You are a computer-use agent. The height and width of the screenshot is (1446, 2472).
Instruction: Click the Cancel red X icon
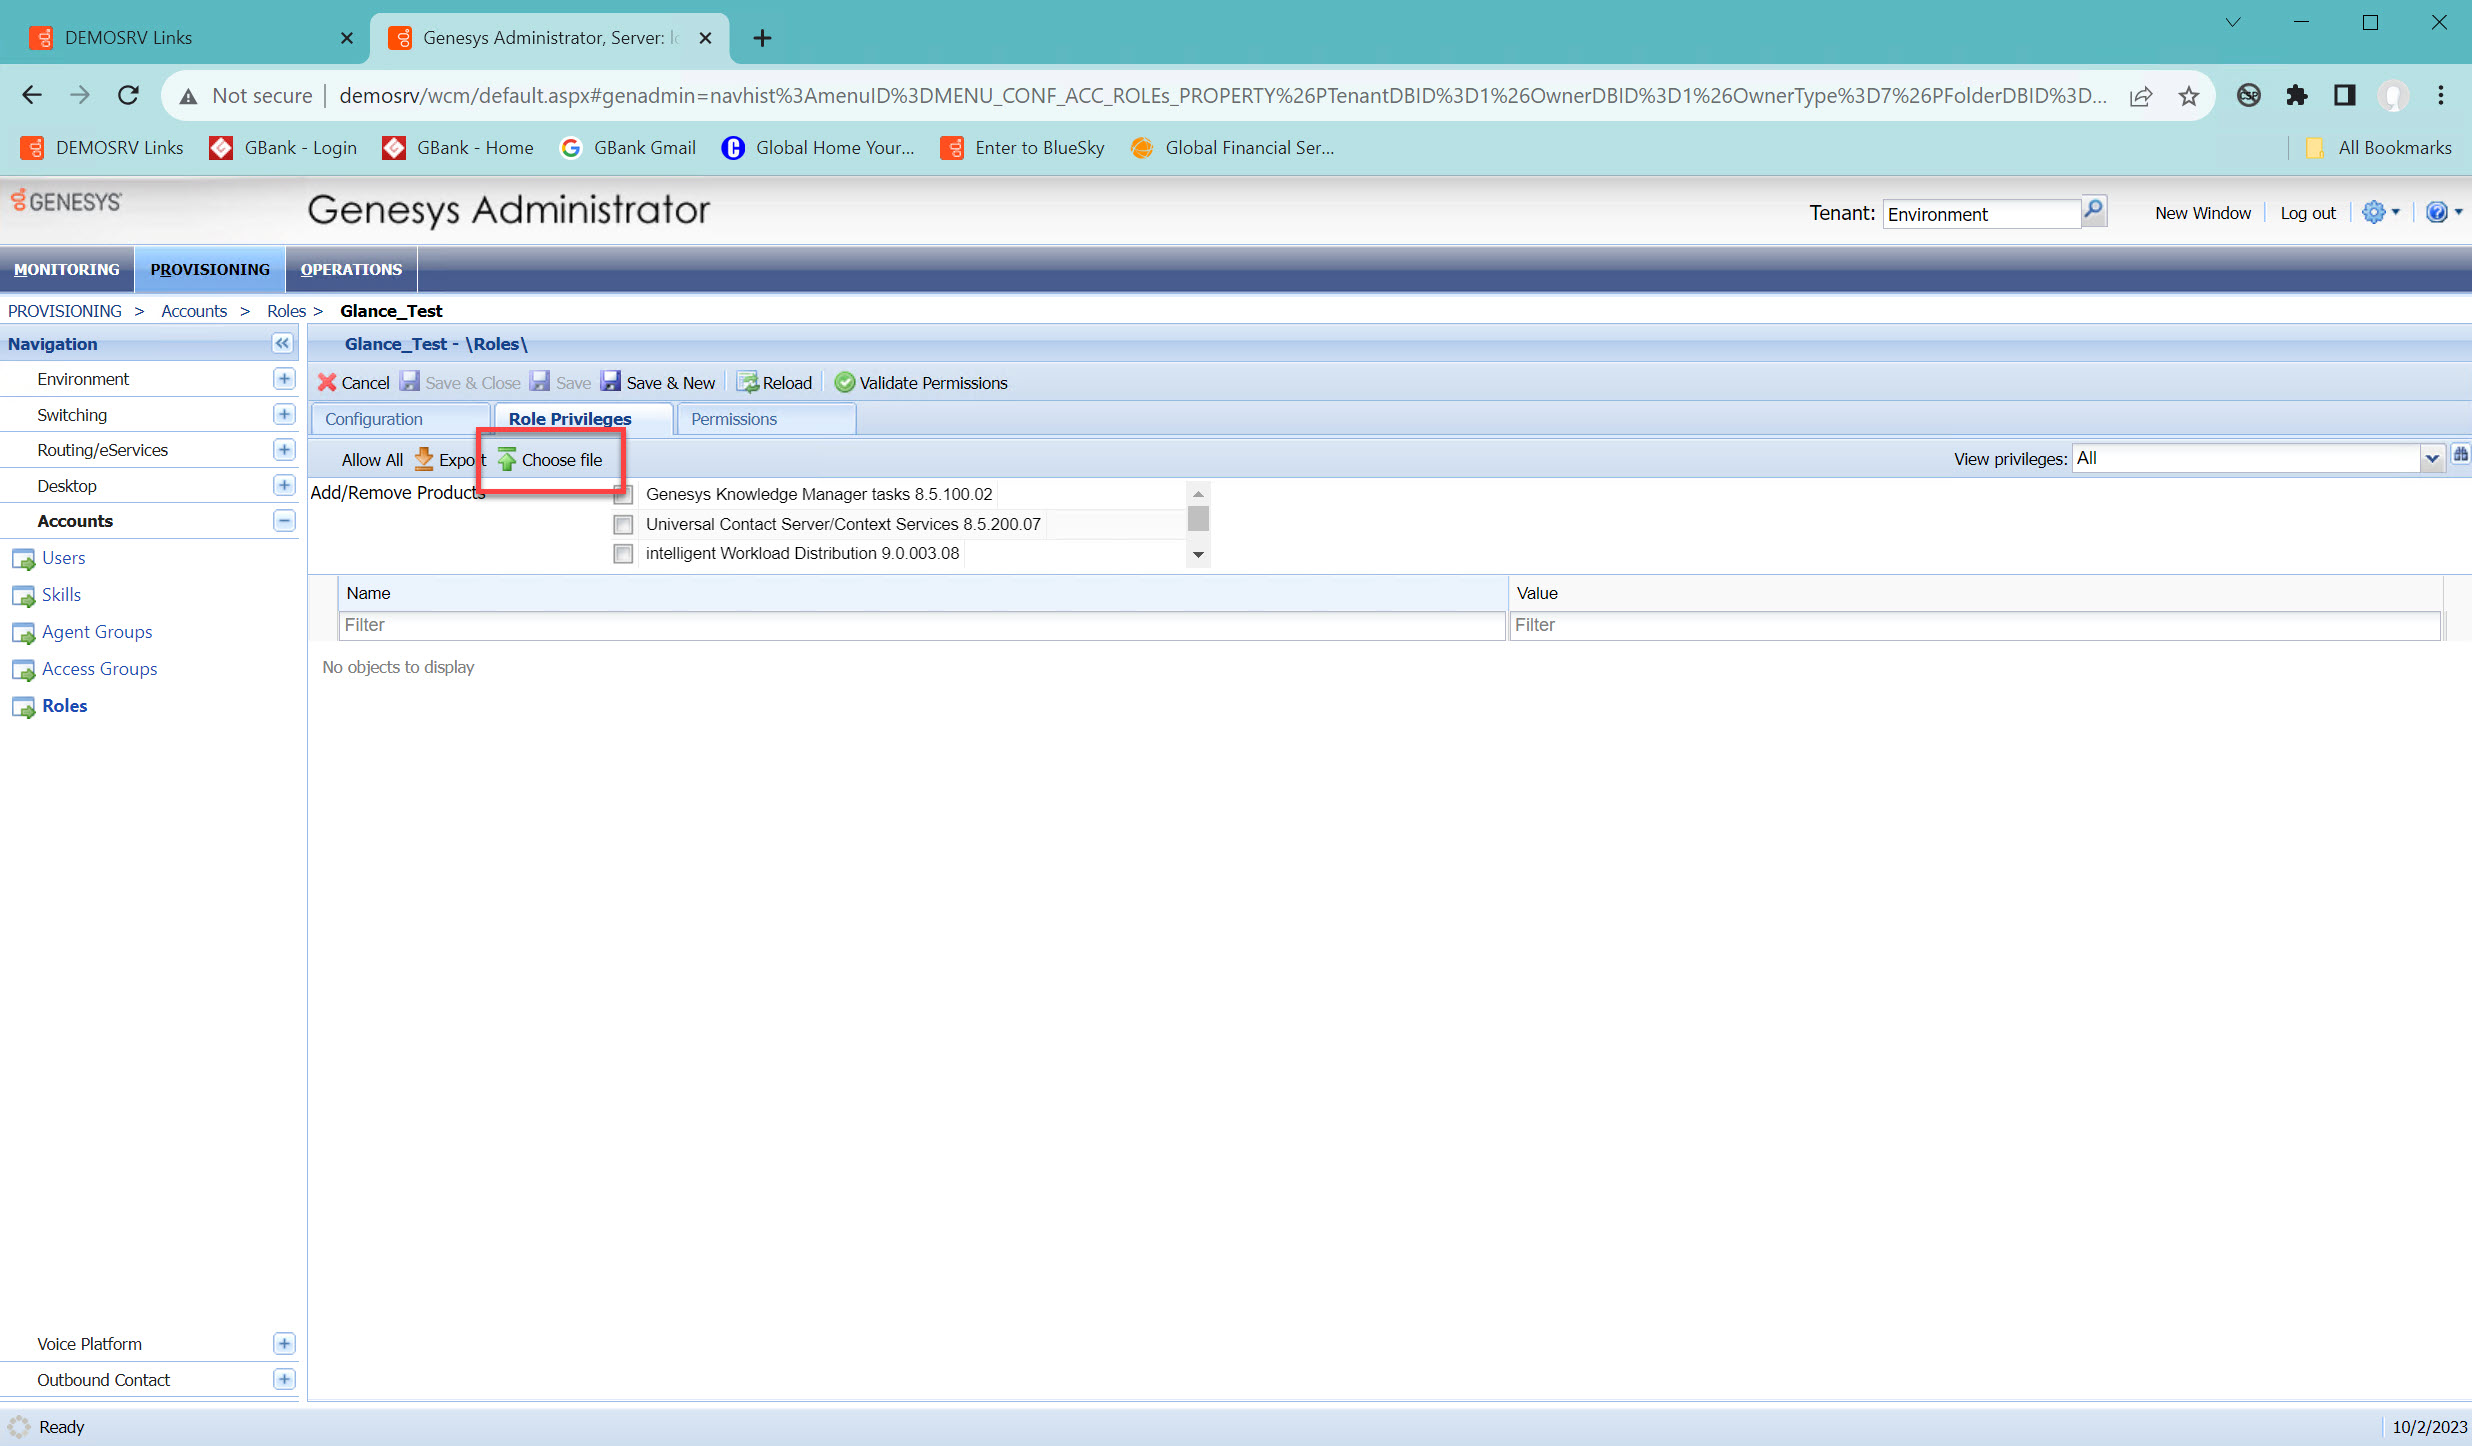tap(327, 382)
